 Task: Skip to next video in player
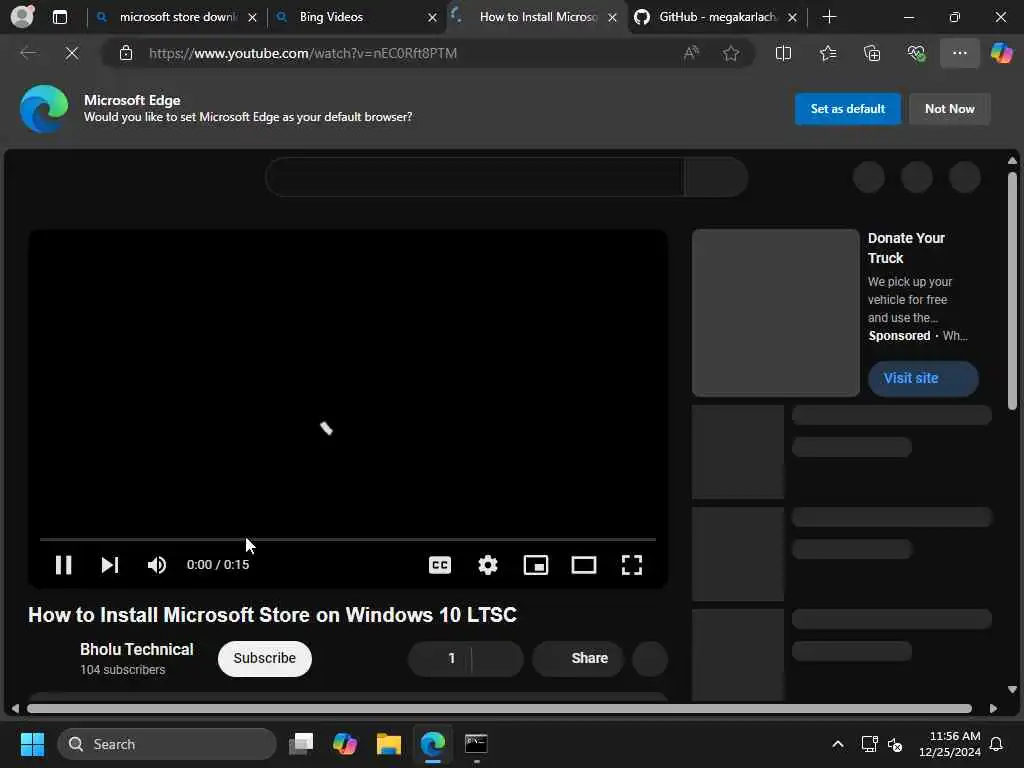point(110,565)
